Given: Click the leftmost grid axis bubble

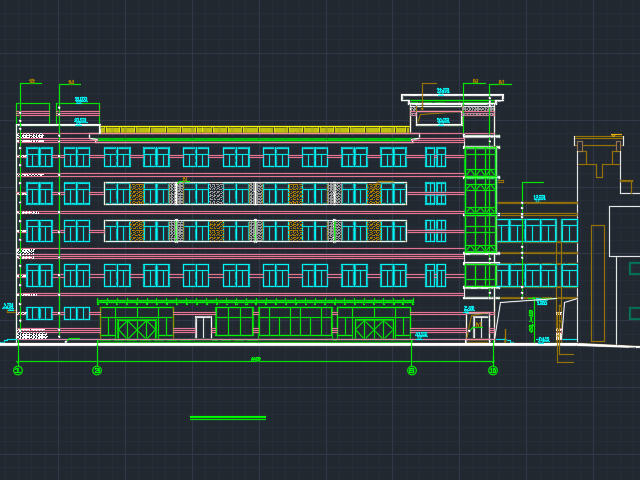Looking at the screenshot, I should click(x=18, y=370).
